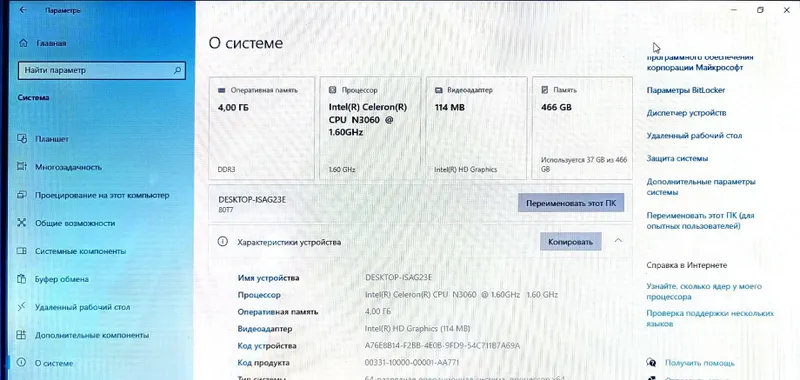
Task: Click Получить помощь link
Action: [x=699, y=363]
